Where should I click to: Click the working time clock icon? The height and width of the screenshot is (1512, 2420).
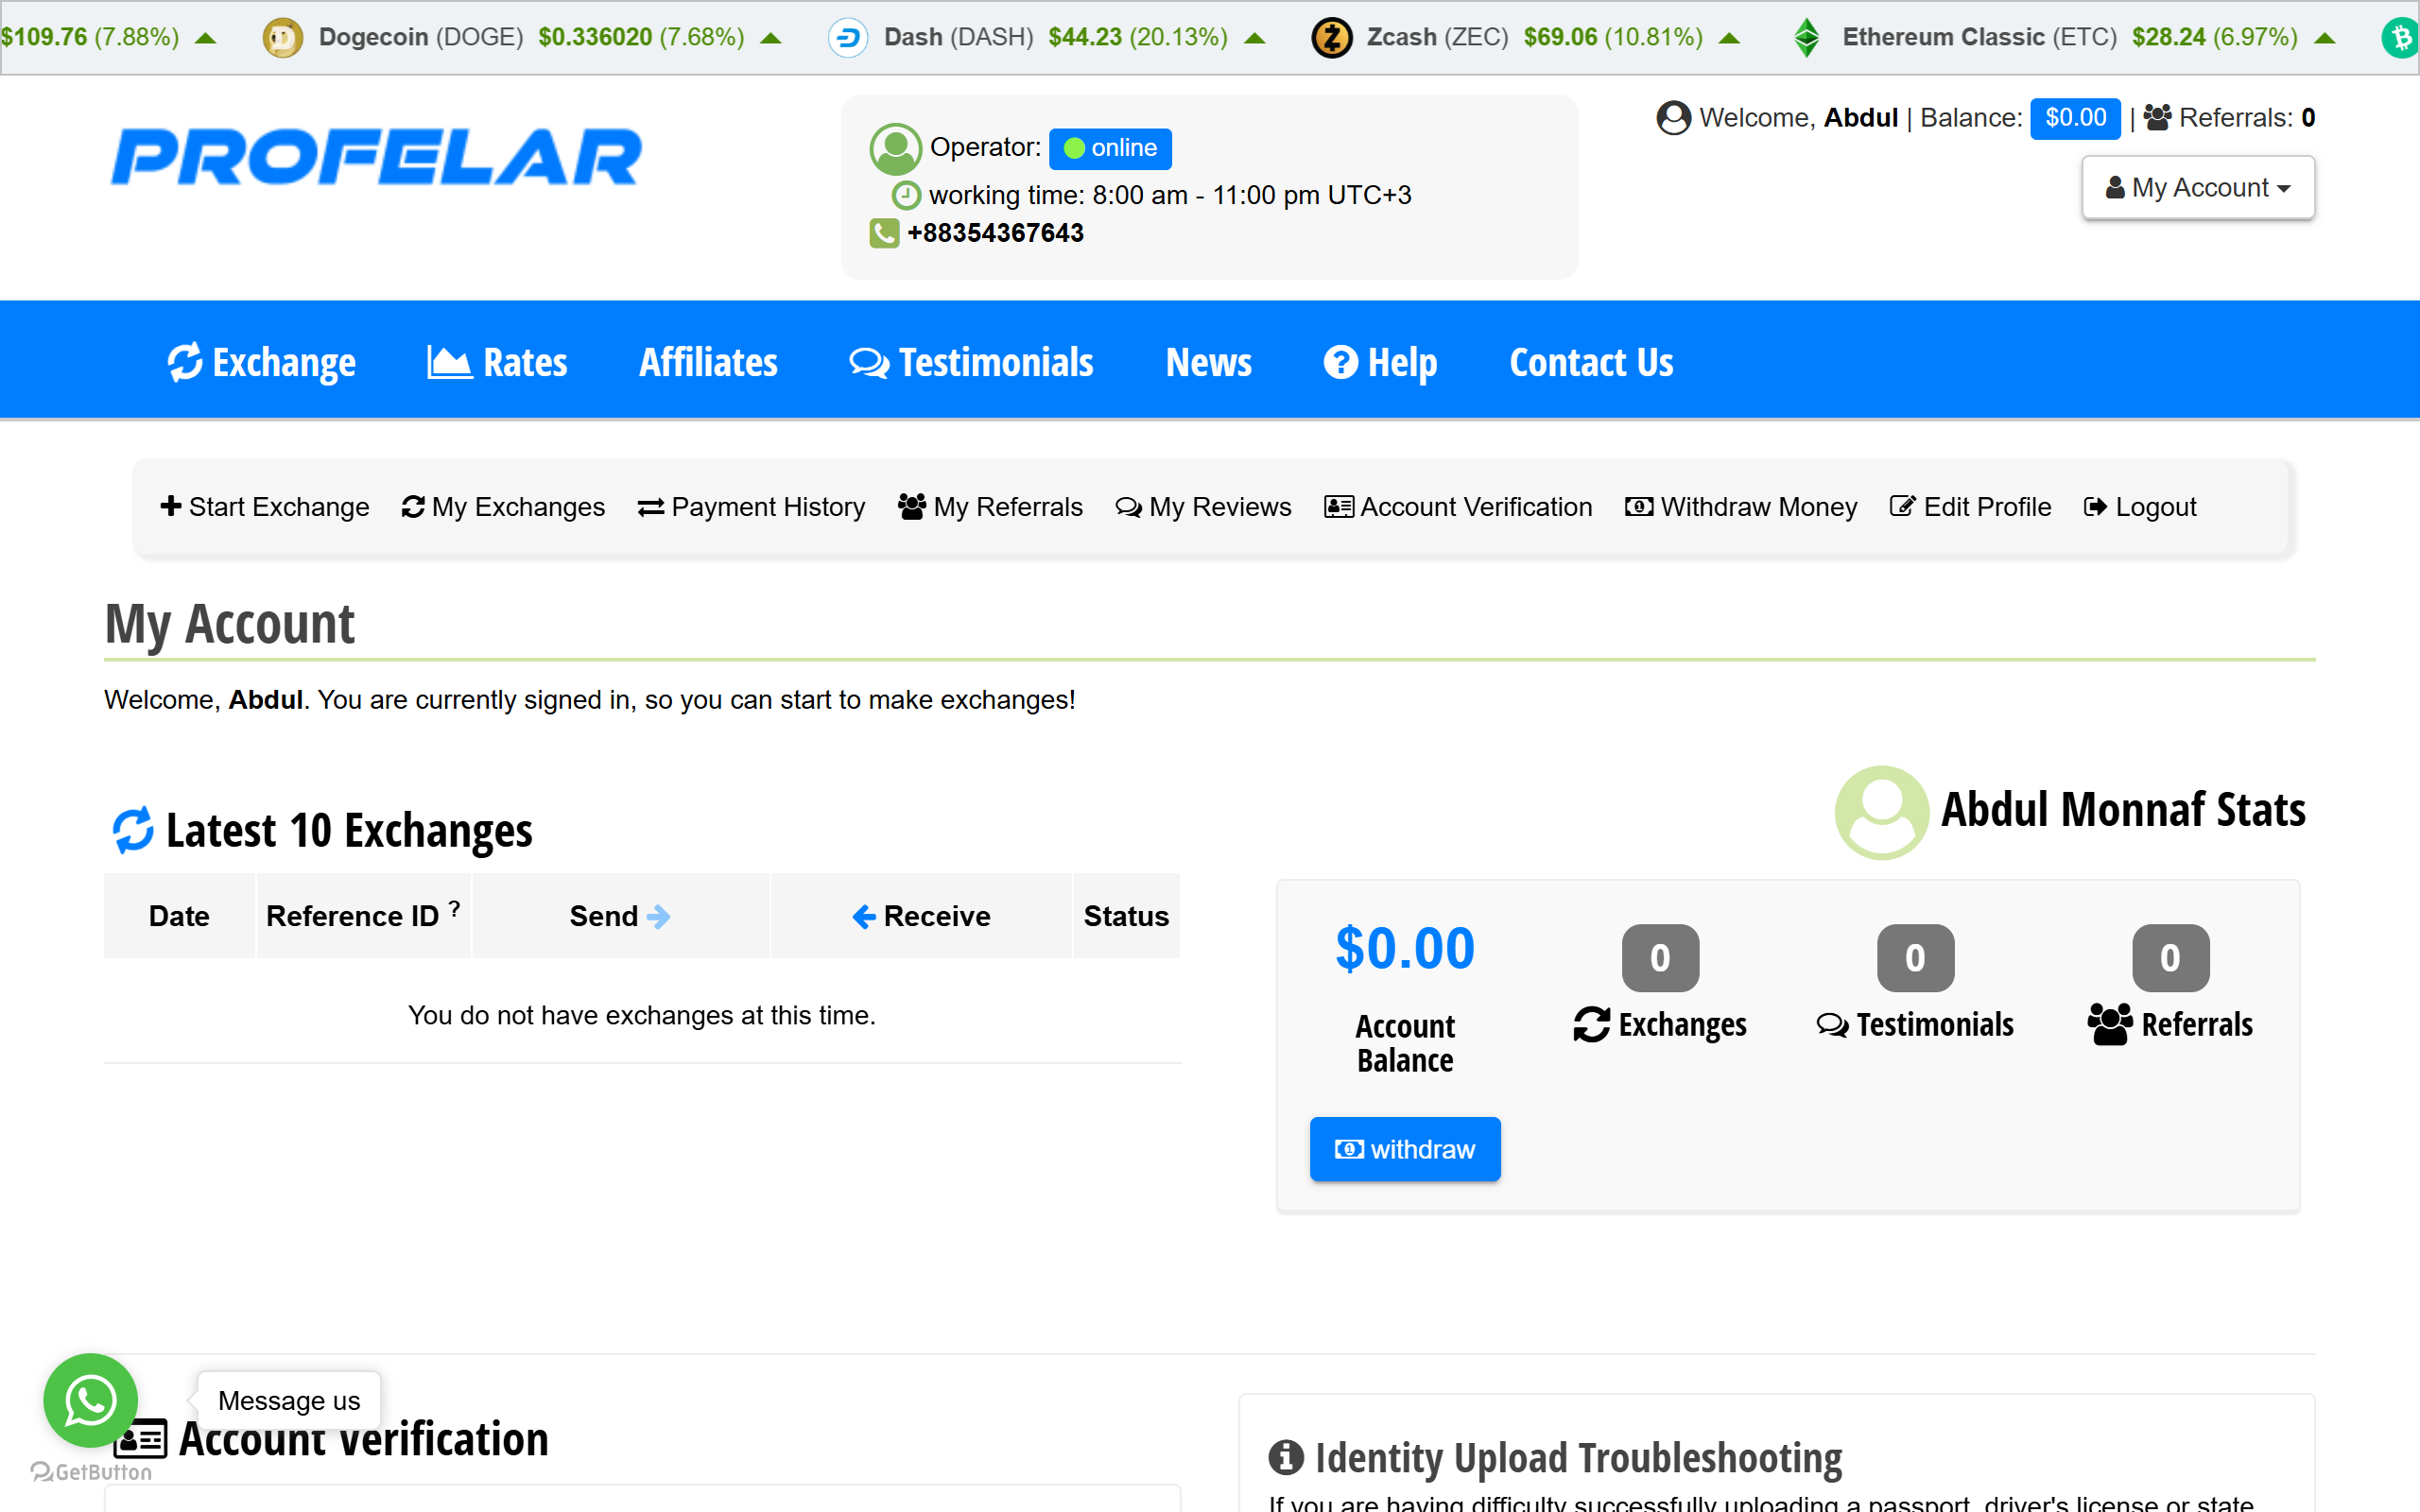pos(906,194)
